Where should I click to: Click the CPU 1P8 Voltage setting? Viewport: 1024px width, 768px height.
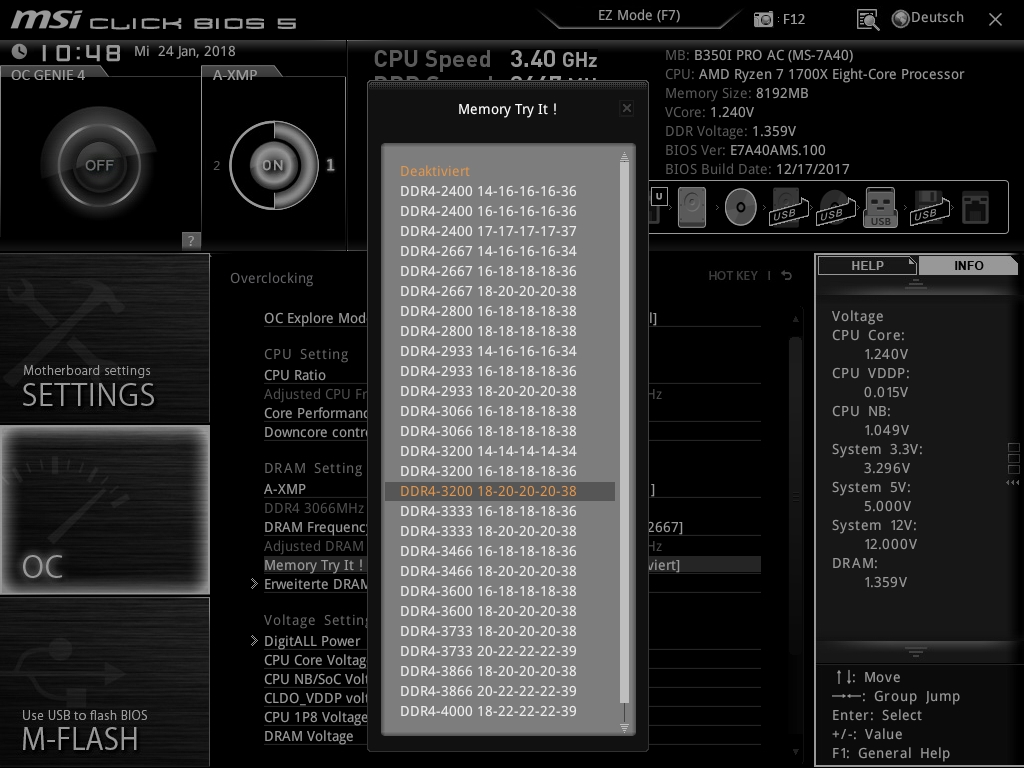coord(315,717)
